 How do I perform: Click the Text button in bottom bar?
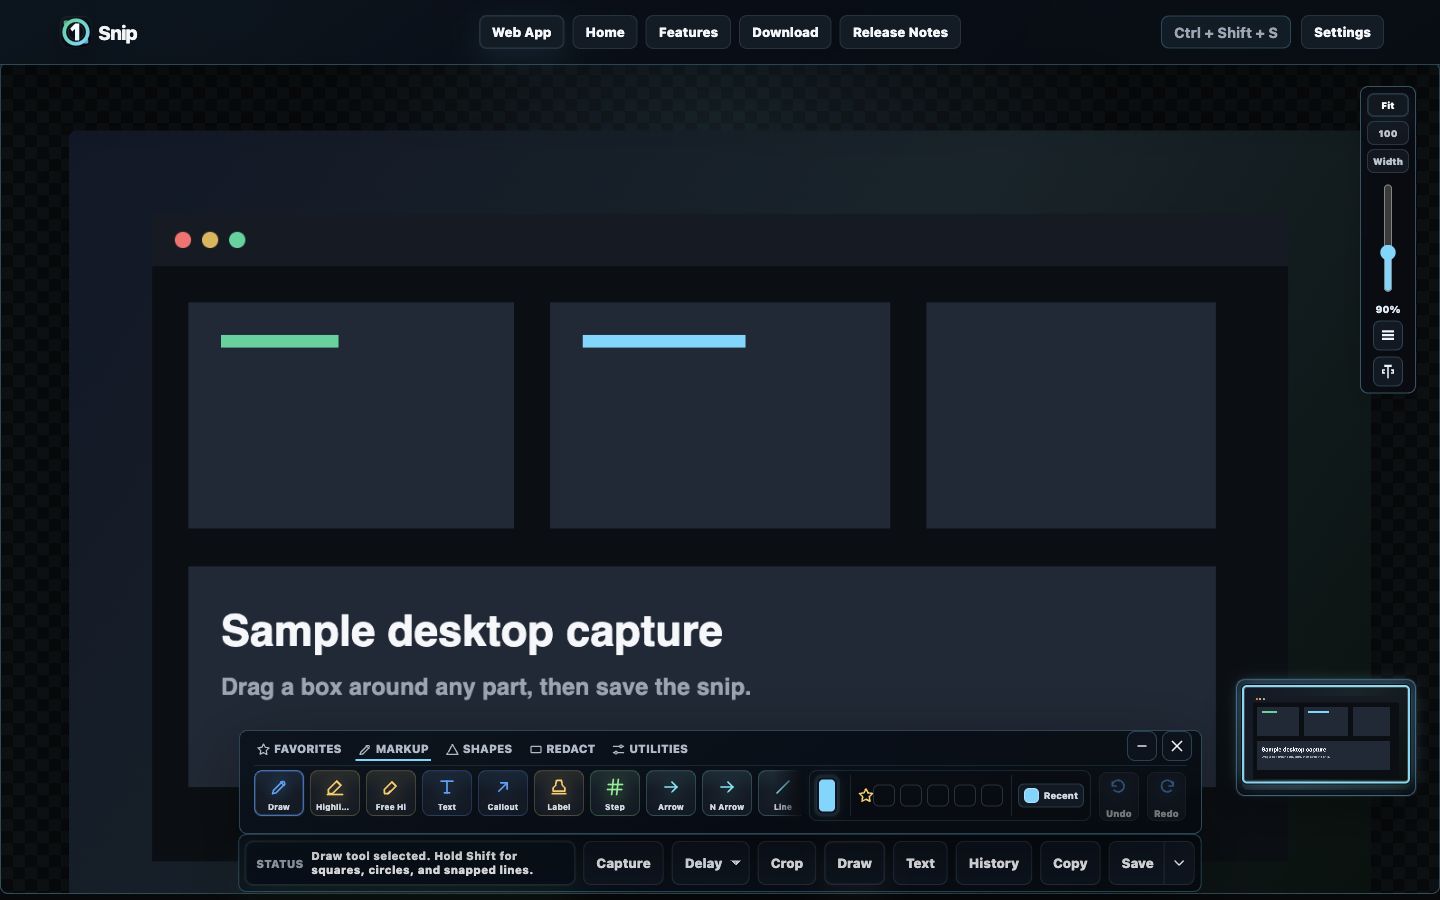(x=920, y=863)
